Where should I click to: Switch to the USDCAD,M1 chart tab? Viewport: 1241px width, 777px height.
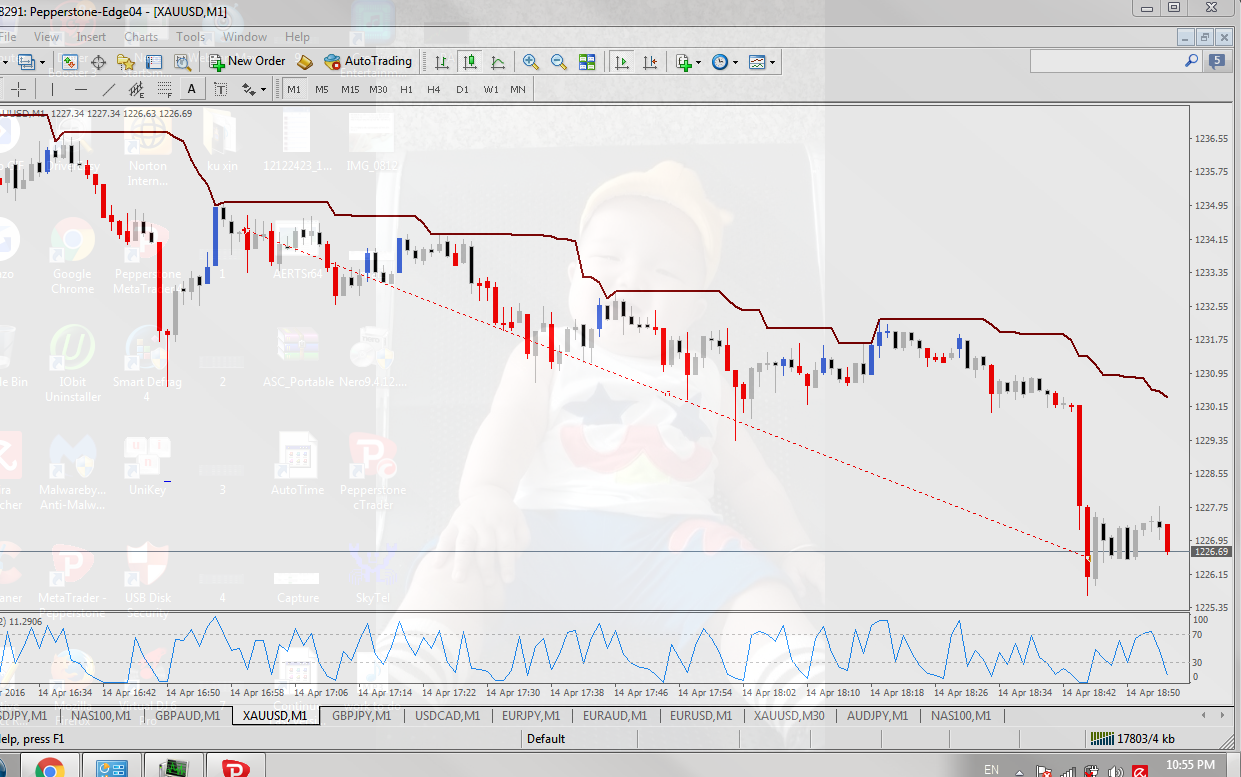pos(448,716)
